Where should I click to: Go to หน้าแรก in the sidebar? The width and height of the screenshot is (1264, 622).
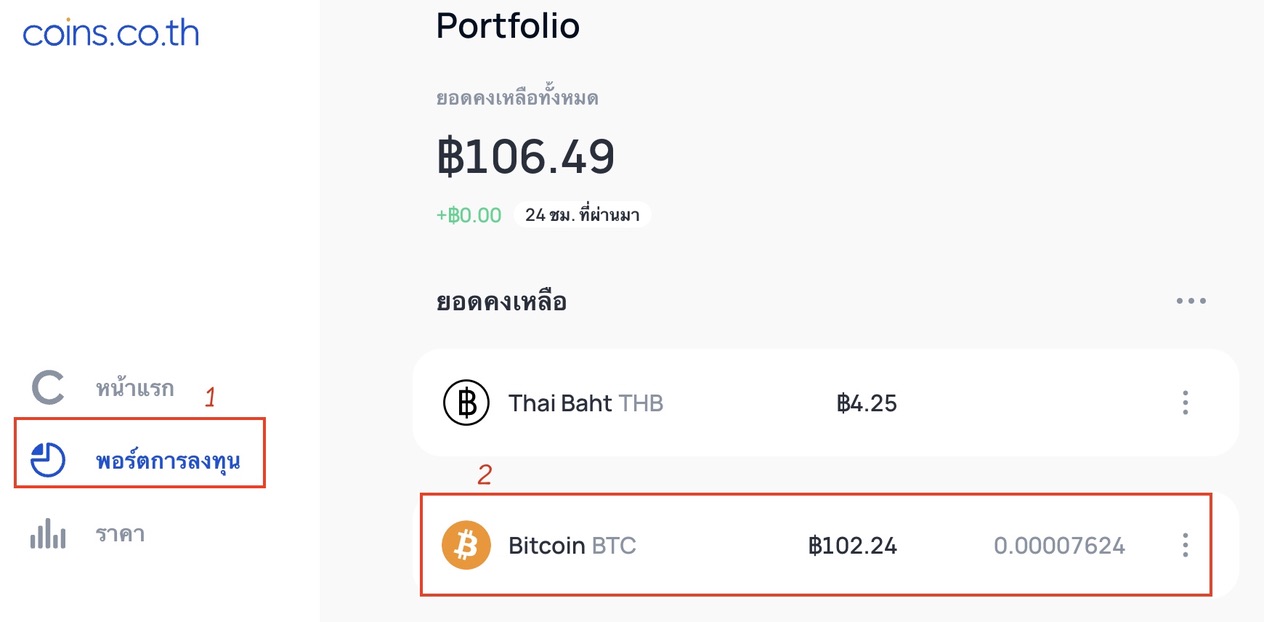tap(135, 388)
